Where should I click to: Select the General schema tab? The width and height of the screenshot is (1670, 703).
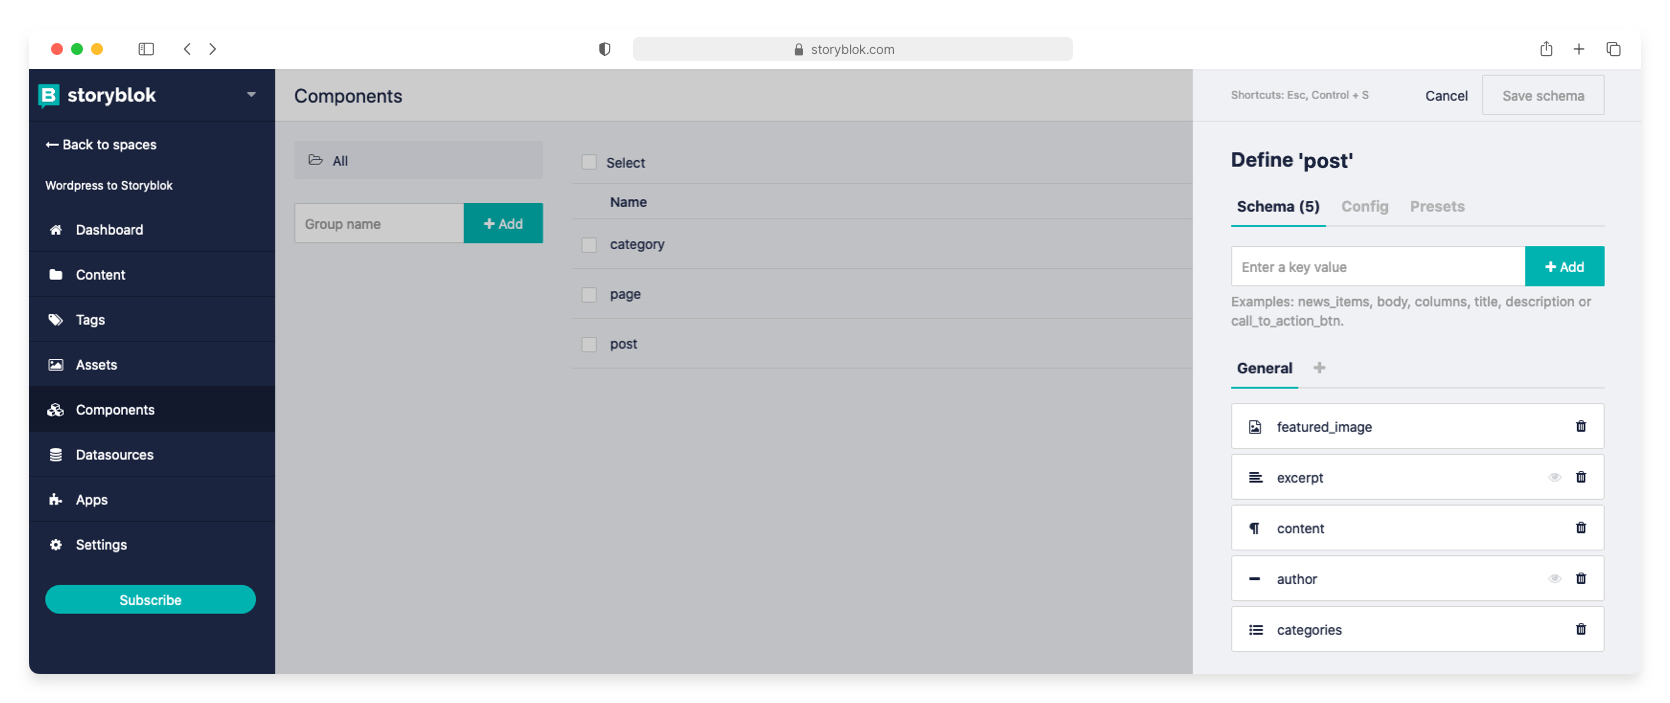click(x=1264, y=369)
